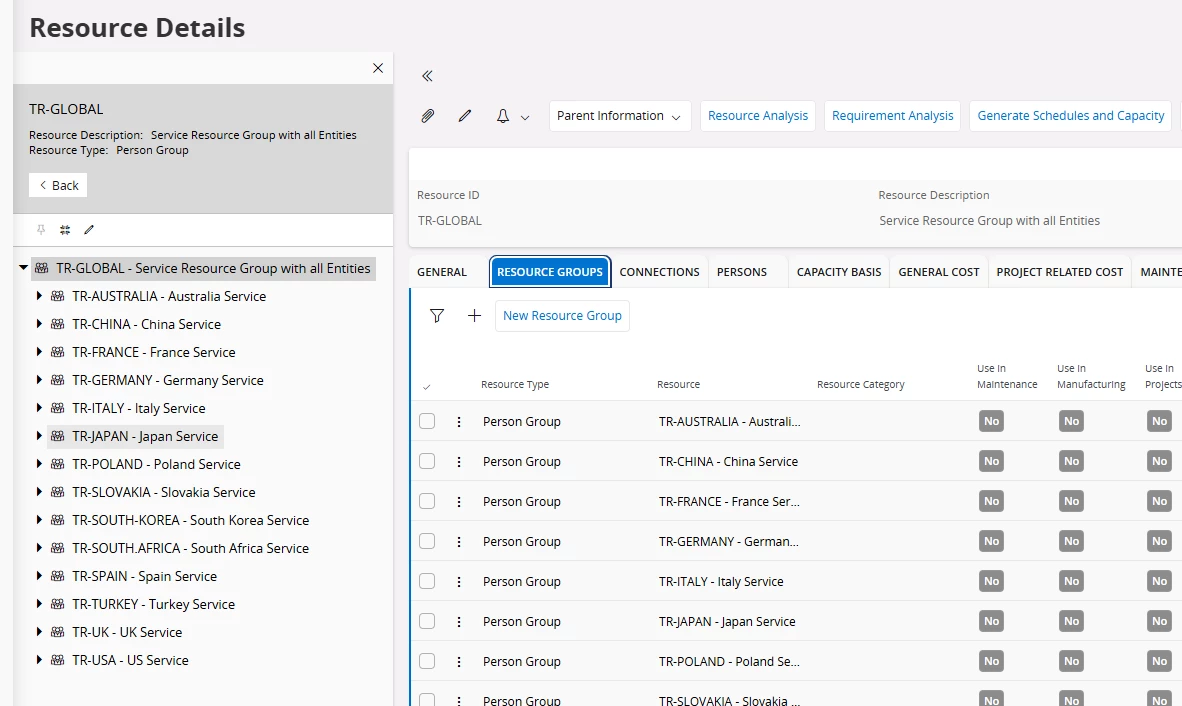Open the Connections tab
The height and width of the screenshot is (706, 1182).
pos(660,272)
